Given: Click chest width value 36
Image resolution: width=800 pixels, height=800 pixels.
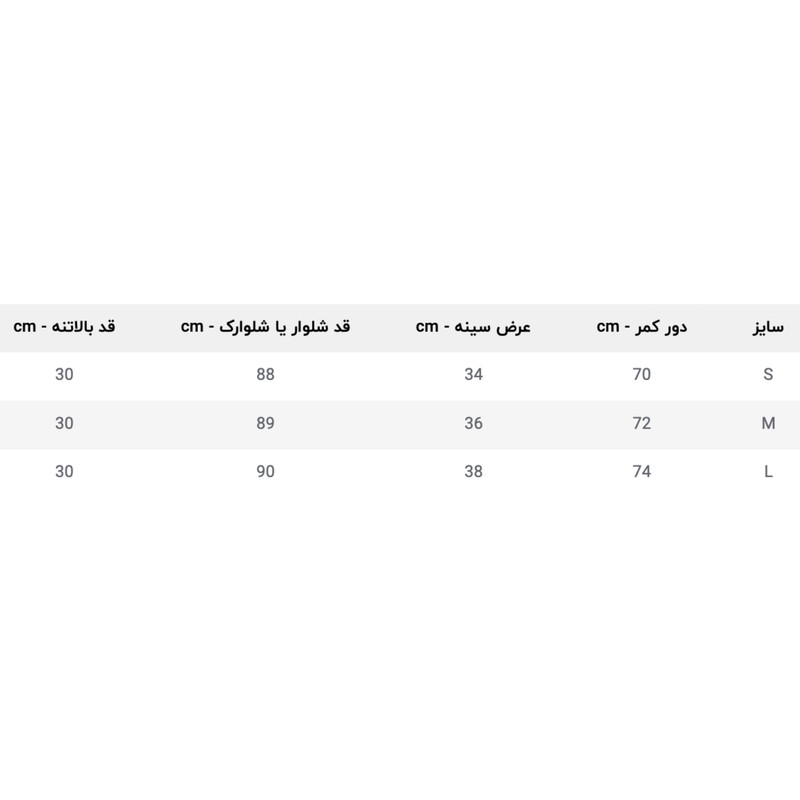Looking at the screenshot, I should (473, 423).
